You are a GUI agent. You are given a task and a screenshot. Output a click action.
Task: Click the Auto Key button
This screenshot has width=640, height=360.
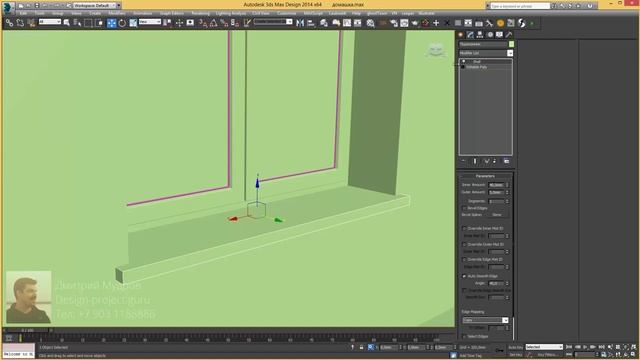click(x=516, y=347)
